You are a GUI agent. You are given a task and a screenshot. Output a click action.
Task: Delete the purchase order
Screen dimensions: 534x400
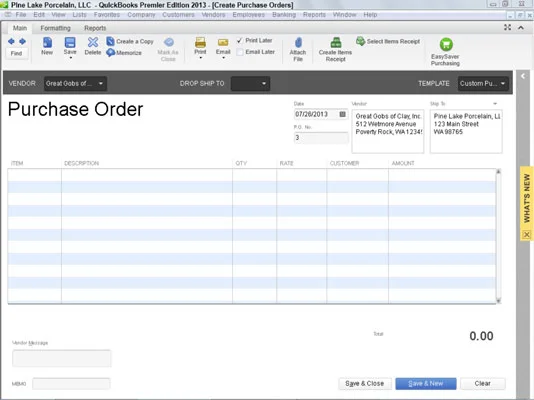click(x=93, y=43)
